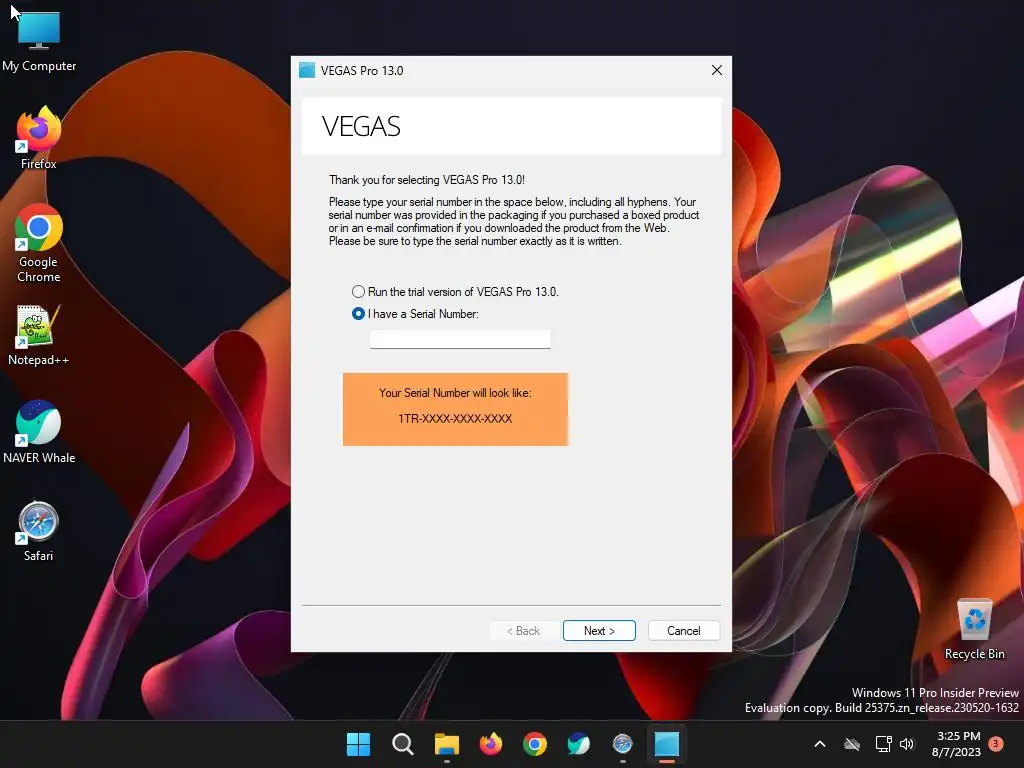This screenshot has width=1024, height=768.
Task: Click Windows 11 Pro Insider Preview text
Action: (x=935, y=693)
